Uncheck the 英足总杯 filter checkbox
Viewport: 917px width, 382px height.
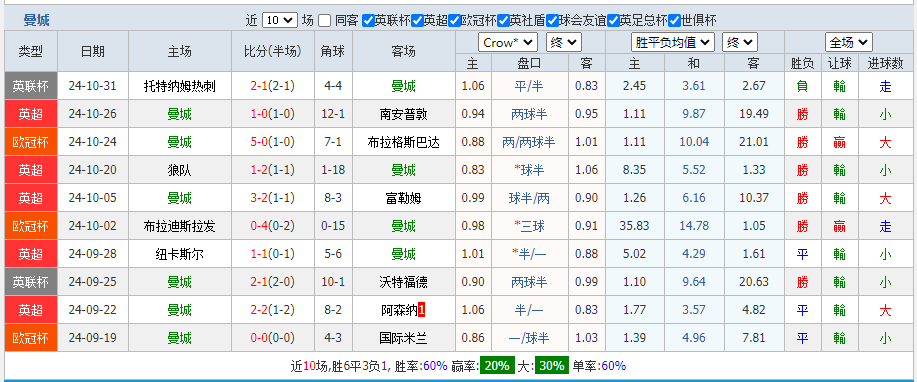(x=613, y=20)
